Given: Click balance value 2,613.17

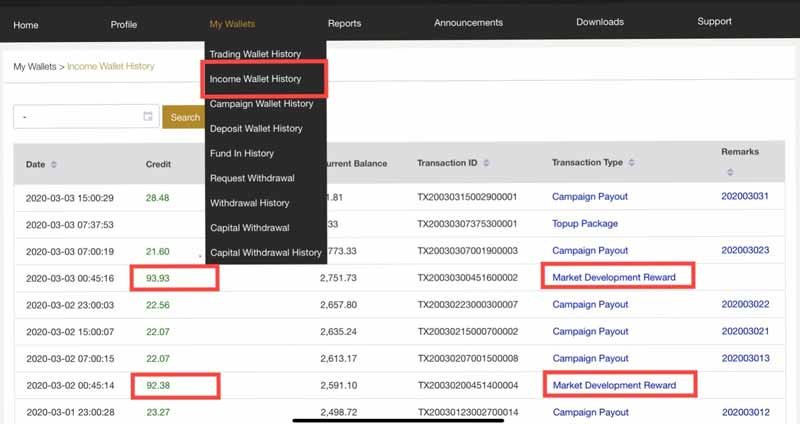Looking at the screenshot, I should [339, 359].
